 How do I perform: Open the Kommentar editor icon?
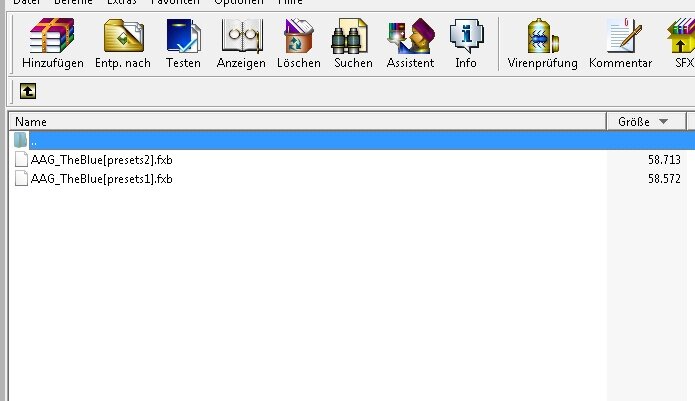620,44
